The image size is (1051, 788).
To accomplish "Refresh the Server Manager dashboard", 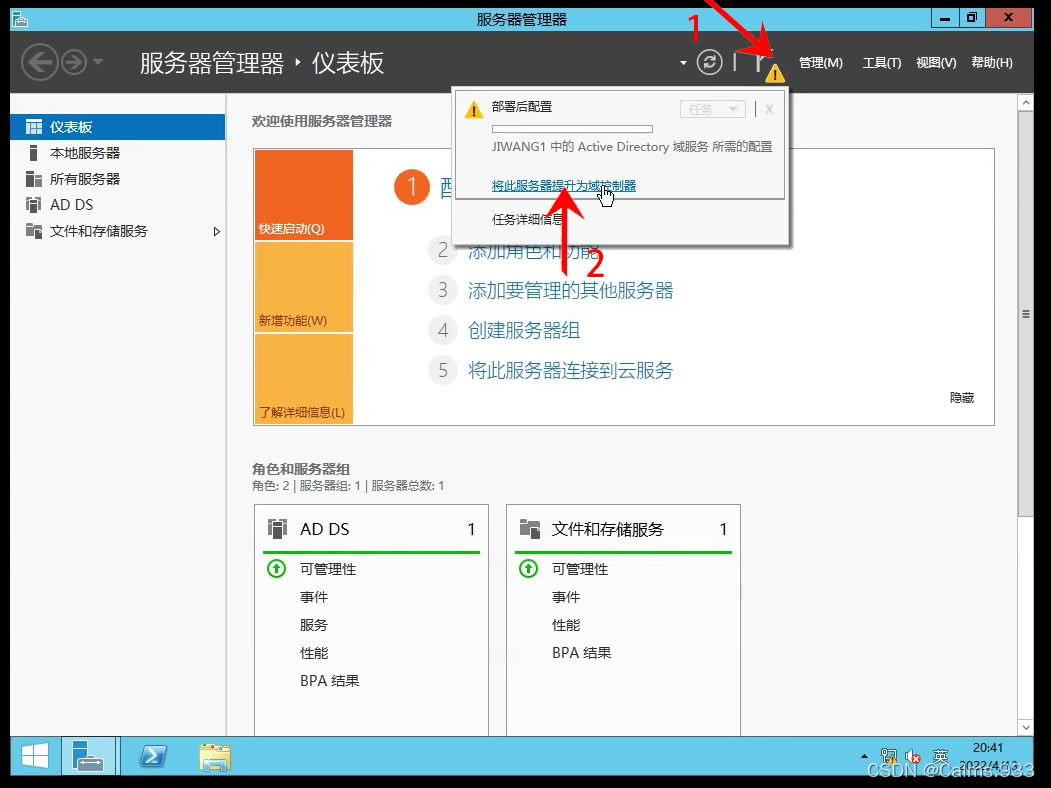I will pos(709,62).
